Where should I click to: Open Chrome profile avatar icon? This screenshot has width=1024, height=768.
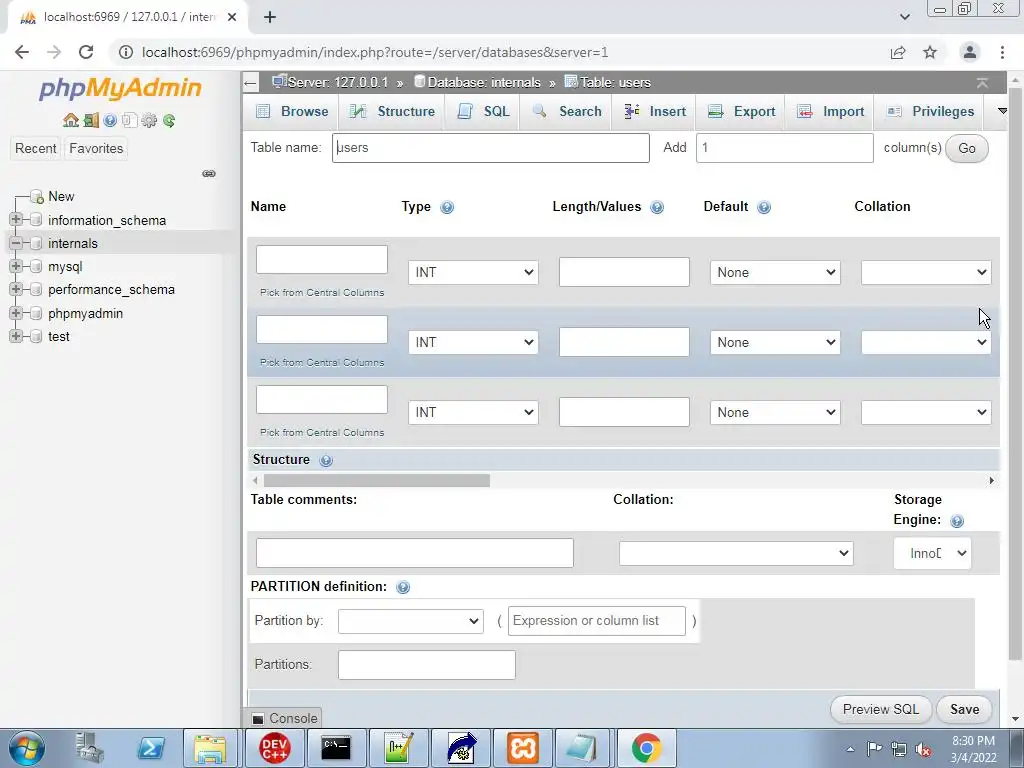coord(970,52)
